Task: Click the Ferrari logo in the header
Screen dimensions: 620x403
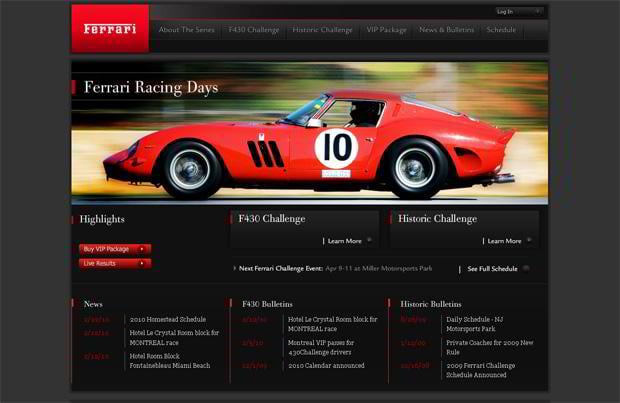Action: (109, 29)
